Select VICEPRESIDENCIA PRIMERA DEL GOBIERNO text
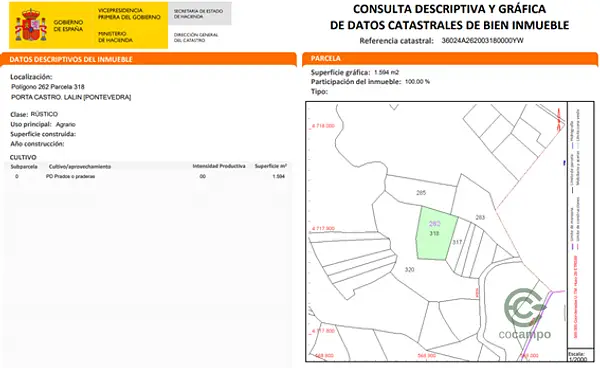This screenshot has height=368, width=600. [129, 14]
